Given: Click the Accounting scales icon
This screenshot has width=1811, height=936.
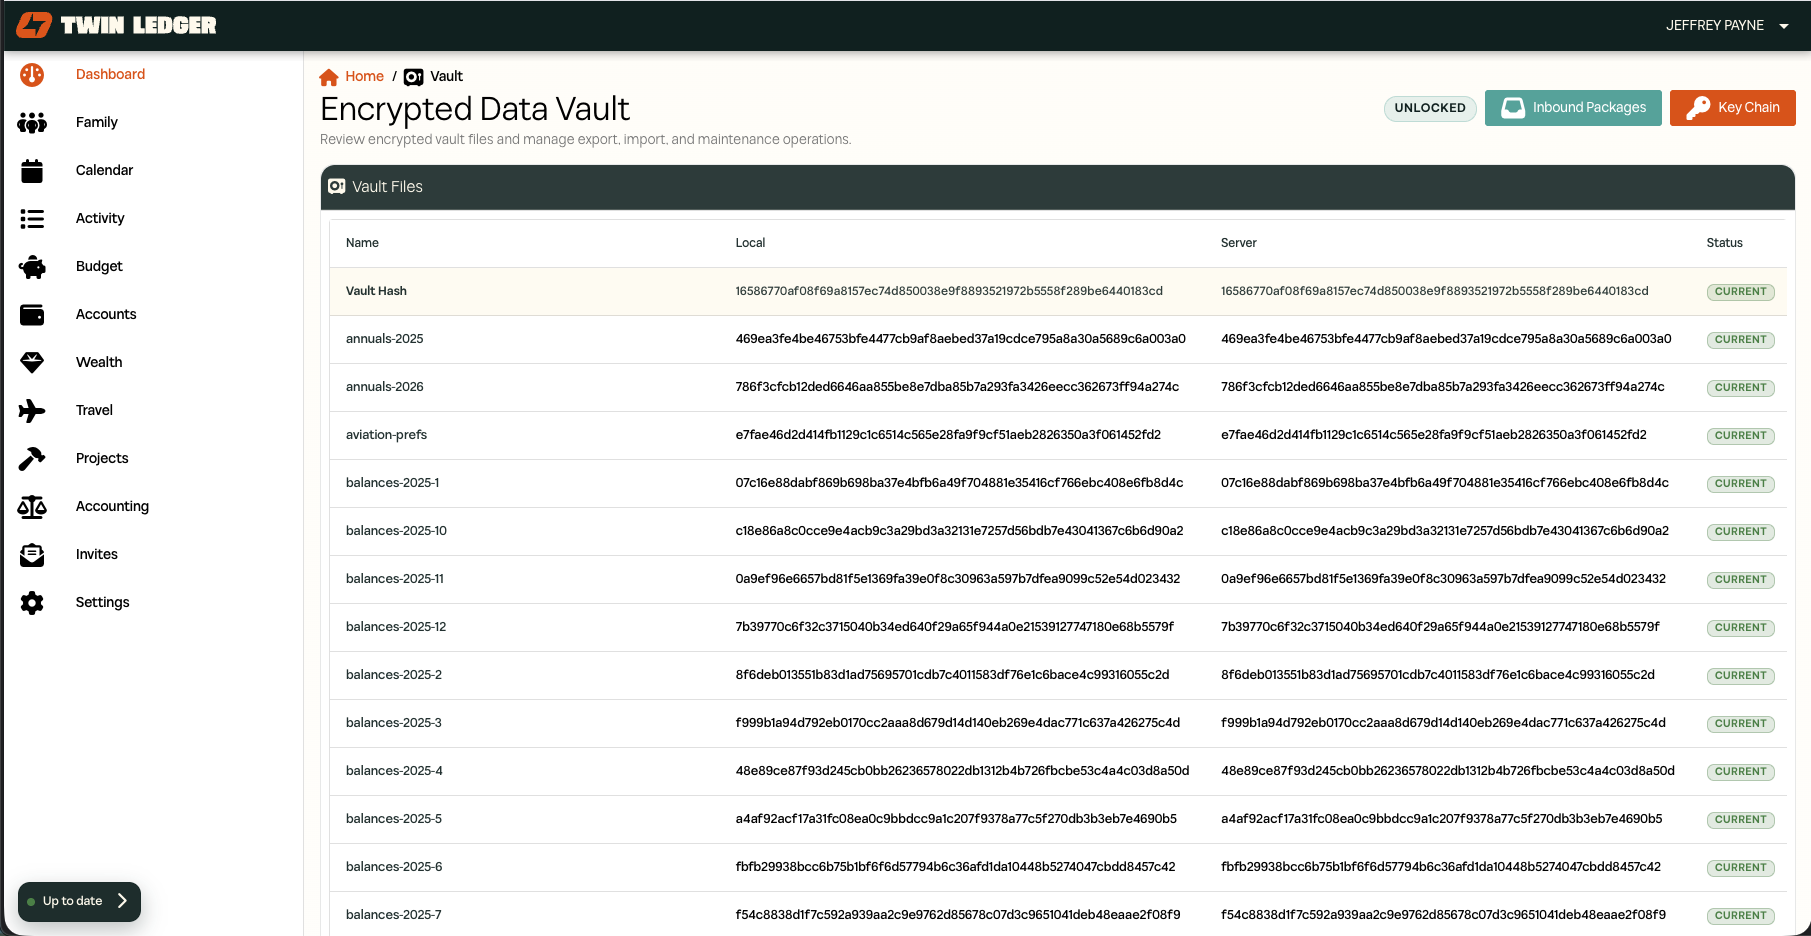Looking at the screenshot, I should [32, 507].
